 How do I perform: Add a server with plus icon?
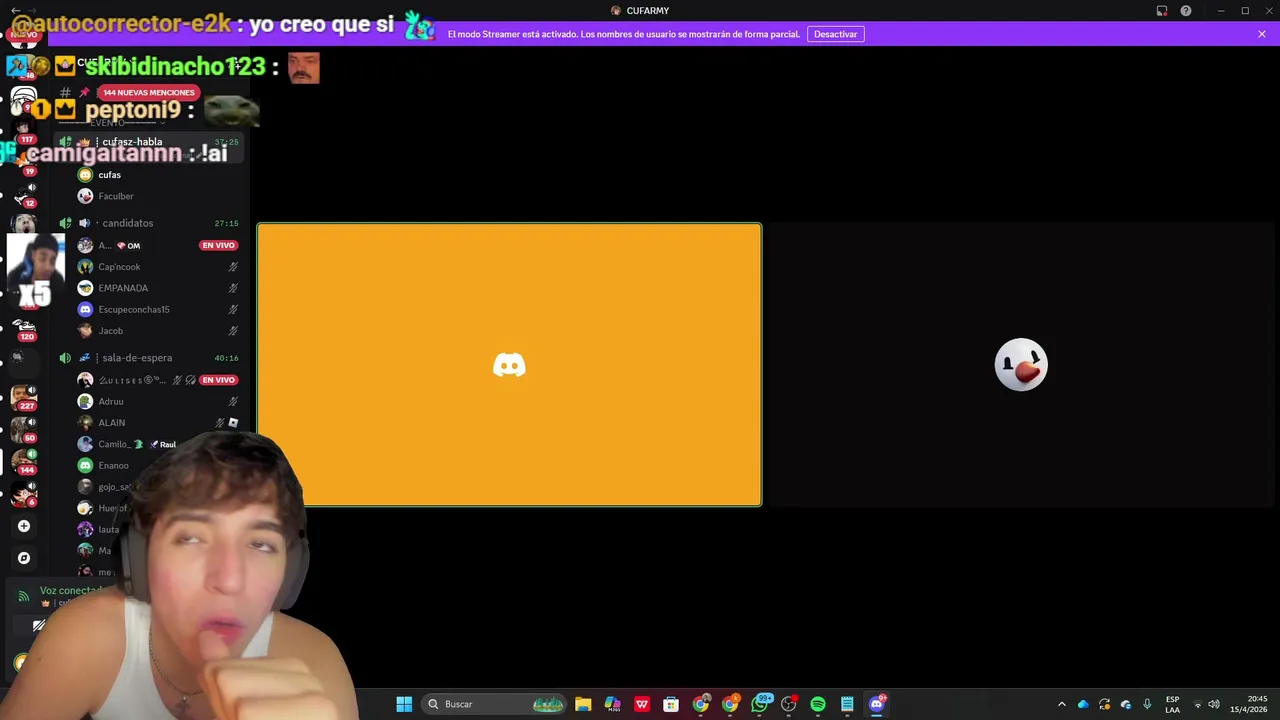click(x=24, y=526)
